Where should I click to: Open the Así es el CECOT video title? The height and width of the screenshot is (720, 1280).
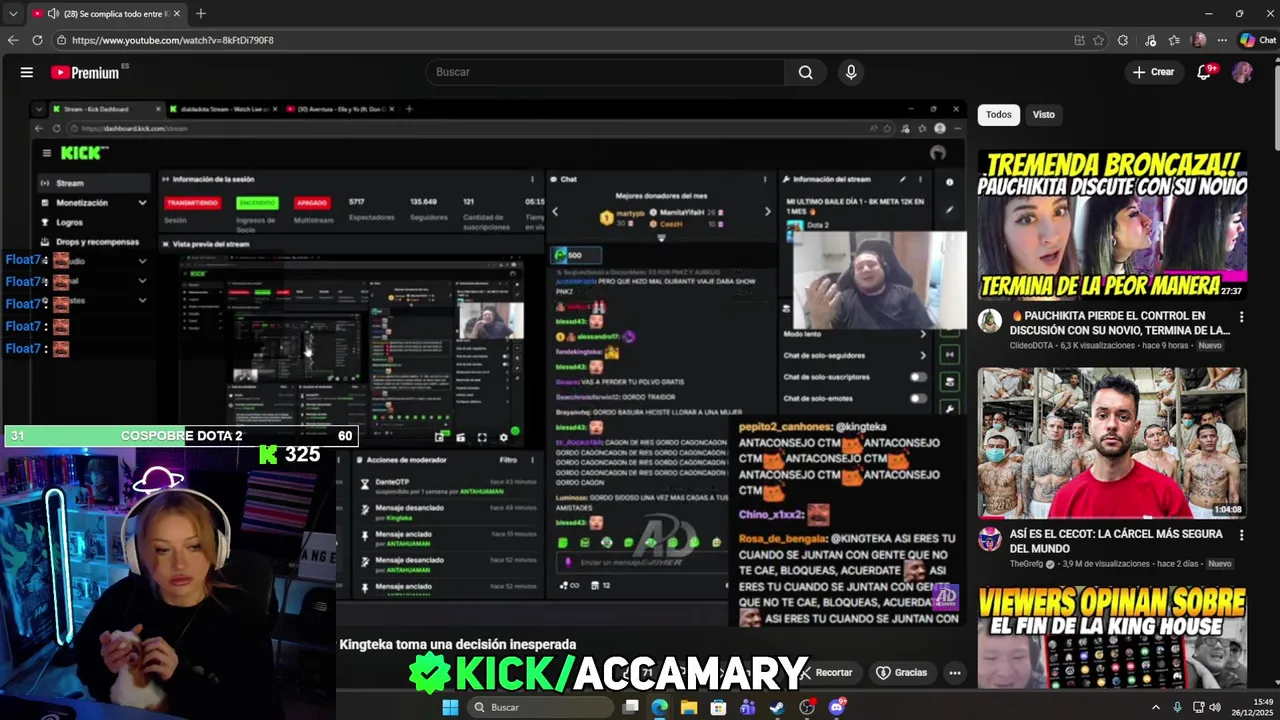[1116, 541]
